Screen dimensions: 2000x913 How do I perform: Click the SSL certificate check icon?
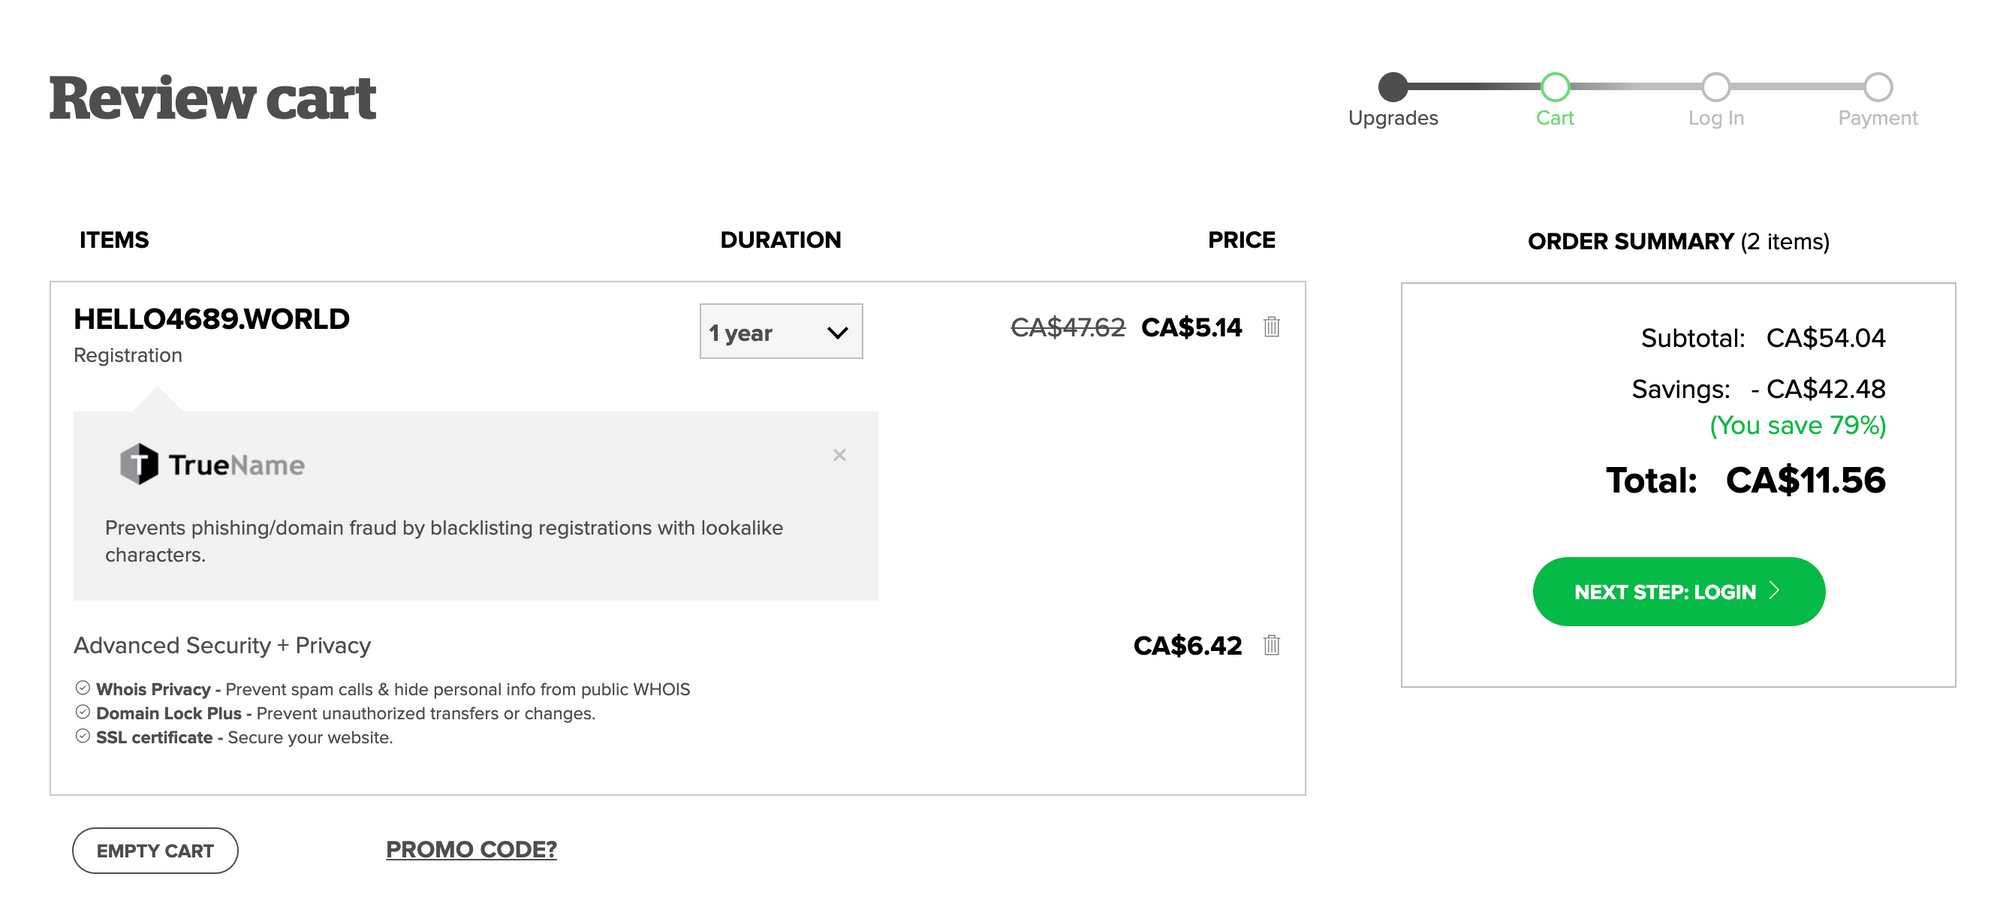(83, 736)
